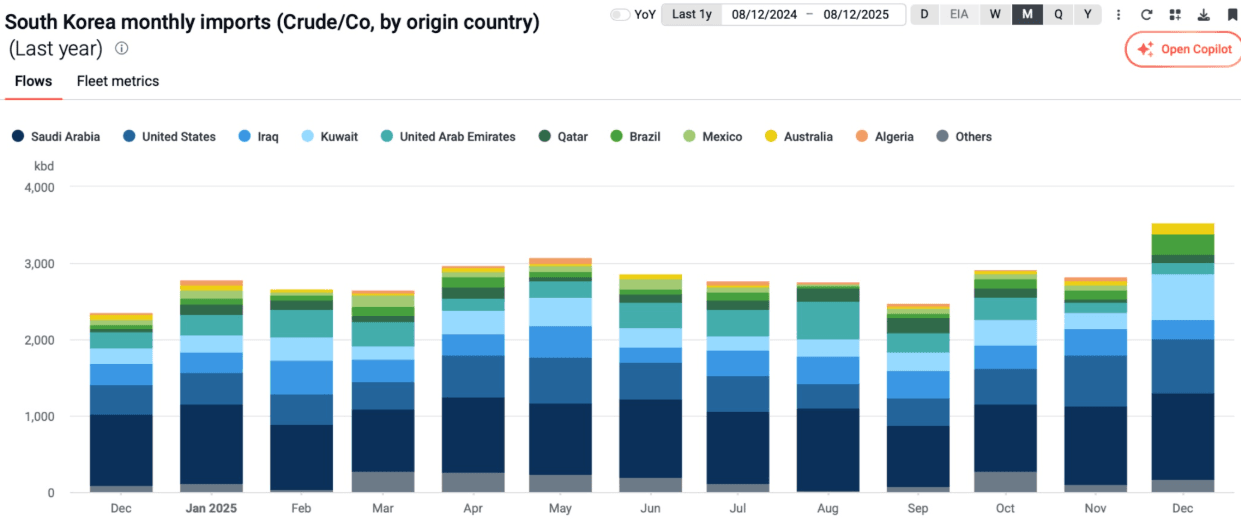1241x522 pixels.
Task: Click the May bar's Saudi Arabia segment
Action: tap(560, 438)
